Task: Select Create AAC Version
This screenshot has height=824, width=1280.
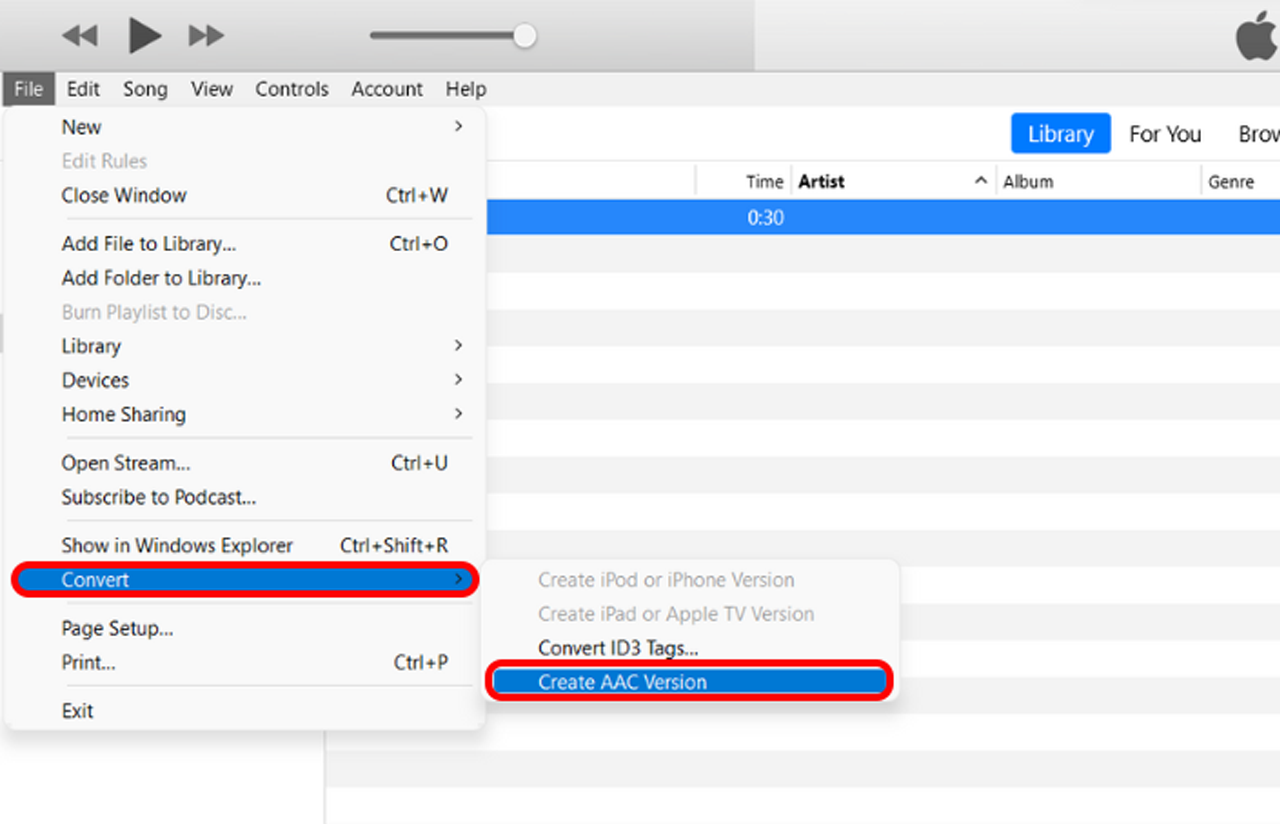Action: coord(690,682)
